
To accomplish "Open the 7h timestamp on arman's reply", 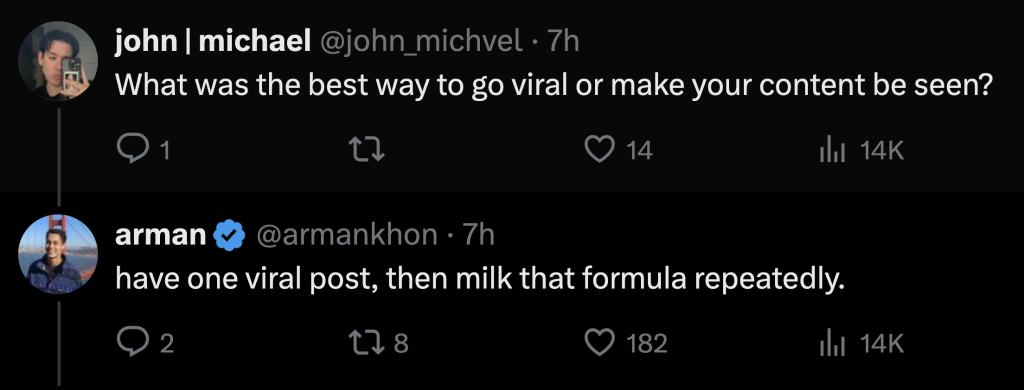I will [x=479, y=235].
